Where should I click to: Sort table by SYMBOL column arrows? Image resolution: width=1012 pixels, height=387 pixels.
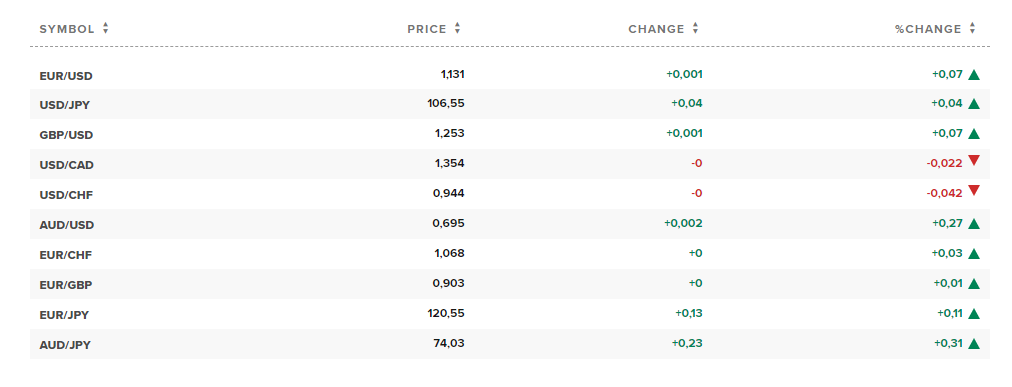[x=105, y=28]
